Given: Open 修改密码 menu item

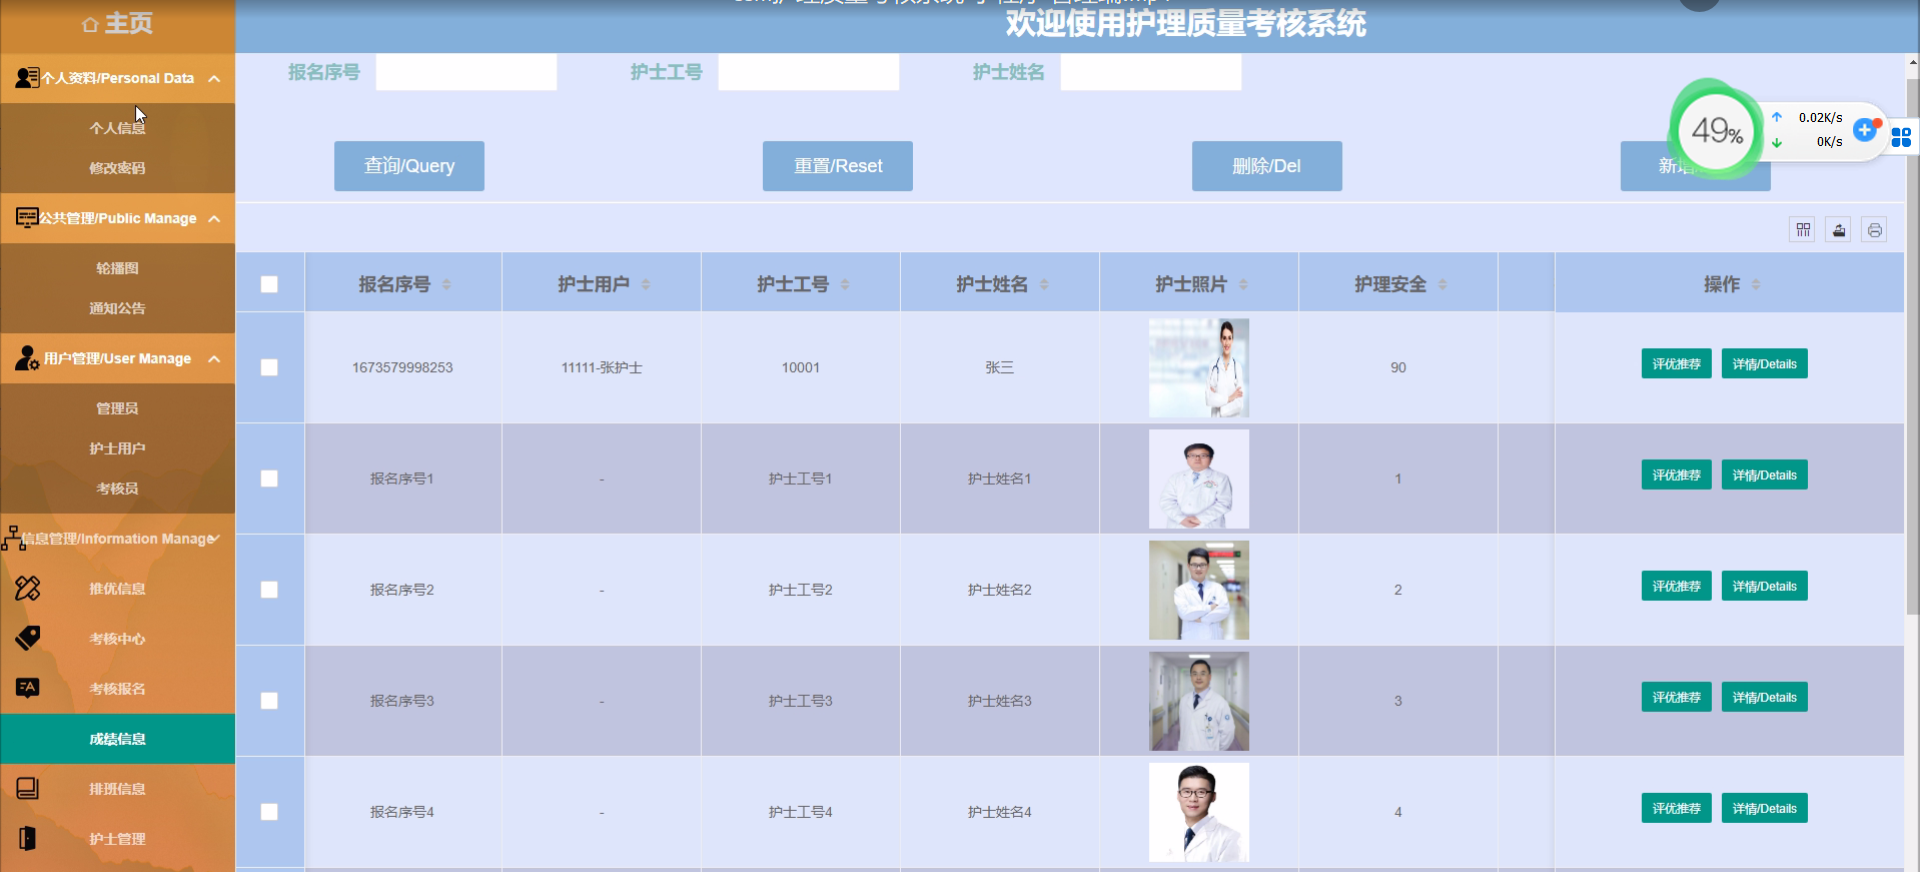Looking at the screenshot, I should click(117, 168).
